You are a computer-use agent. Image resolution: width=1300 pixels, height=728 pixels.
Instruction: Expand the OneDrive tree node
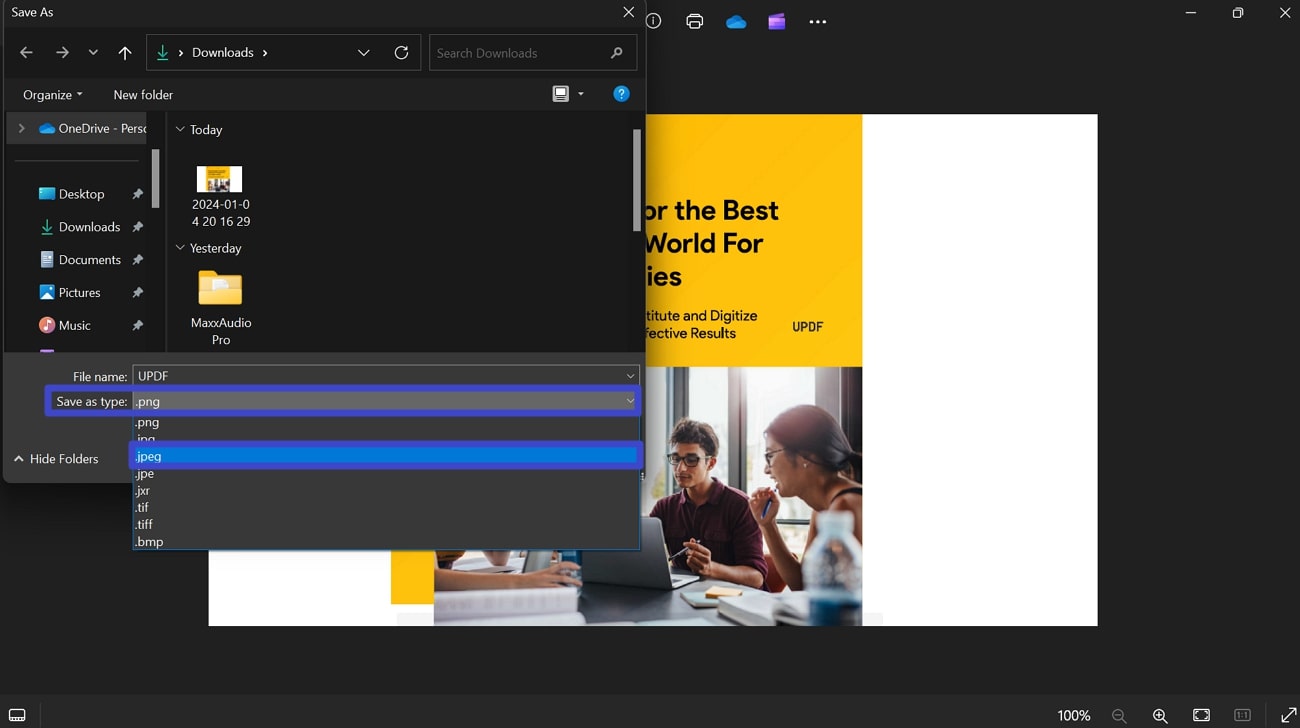pos(21,128)
